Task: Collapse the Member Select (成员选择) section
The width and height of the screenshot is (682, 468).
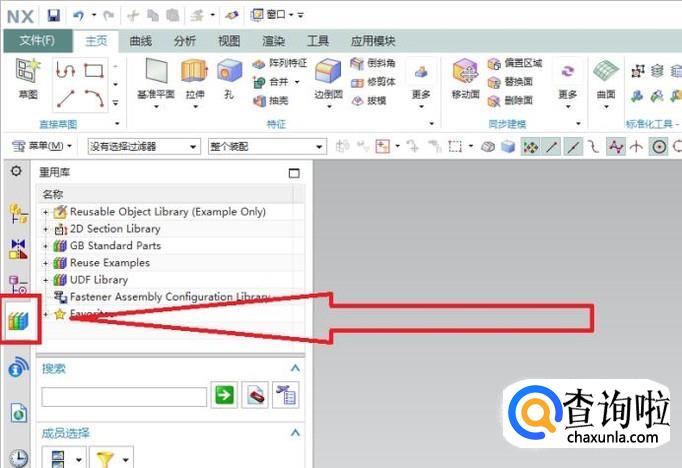Action: [x=295, y=433]
